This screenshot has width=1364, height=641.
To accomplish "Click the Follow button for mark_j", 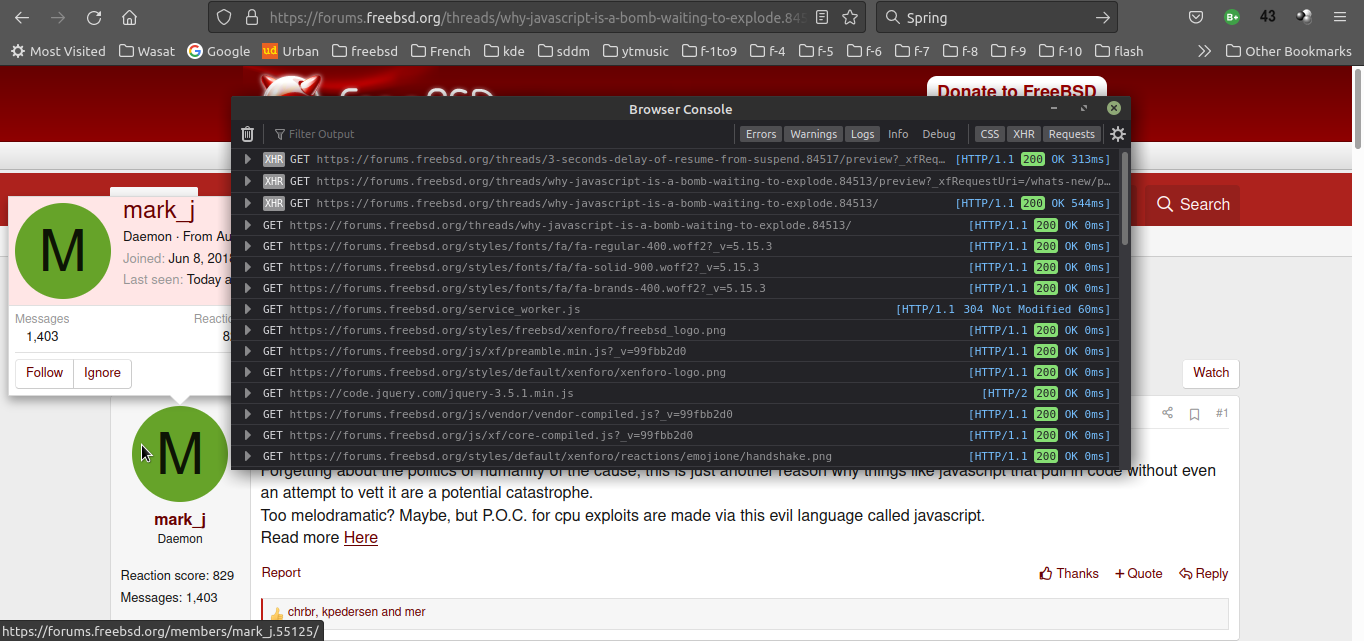I will tap(44, 373).
